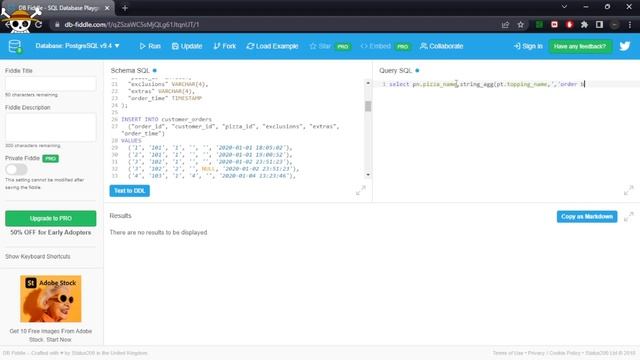Click the Schema SQL scrollbar thumb
This screenshot has height=360, width=640.
368,106
